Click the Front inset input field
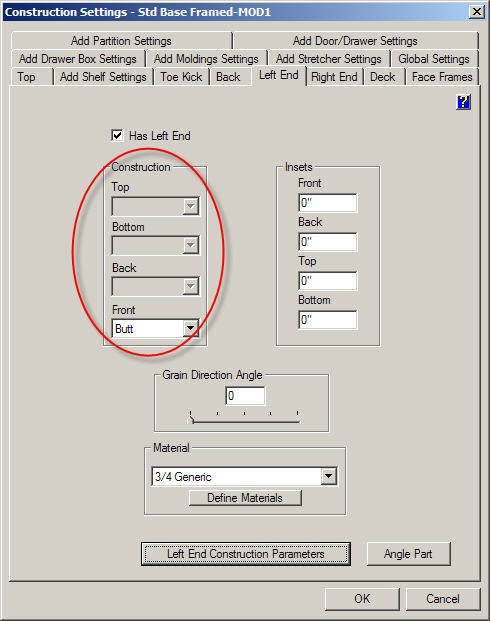The width and height of the screenshot is (490, 621). pyautogui.click(x=328, y=203)
